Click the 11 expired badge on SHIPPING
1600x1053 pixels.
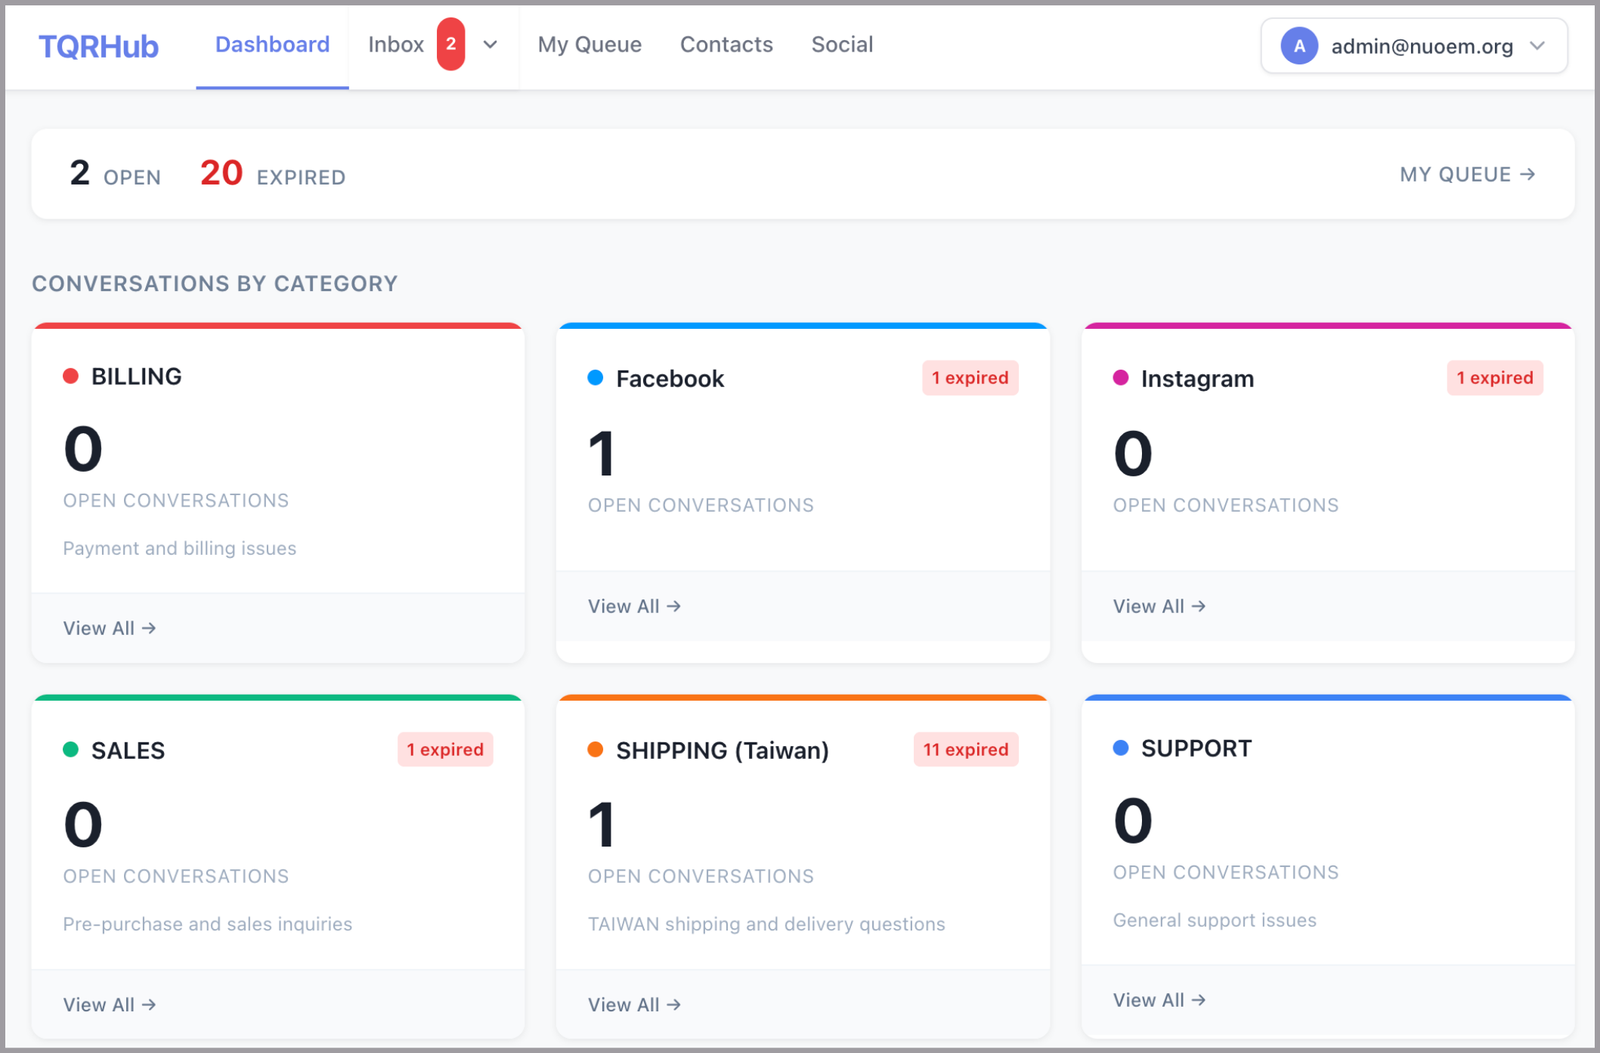coord(966,750)
